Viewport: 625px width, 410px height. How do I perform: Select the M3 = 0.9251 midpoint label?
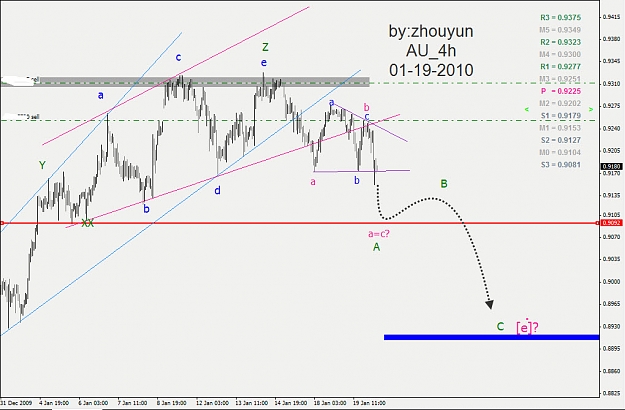click(x=560, y=79)
